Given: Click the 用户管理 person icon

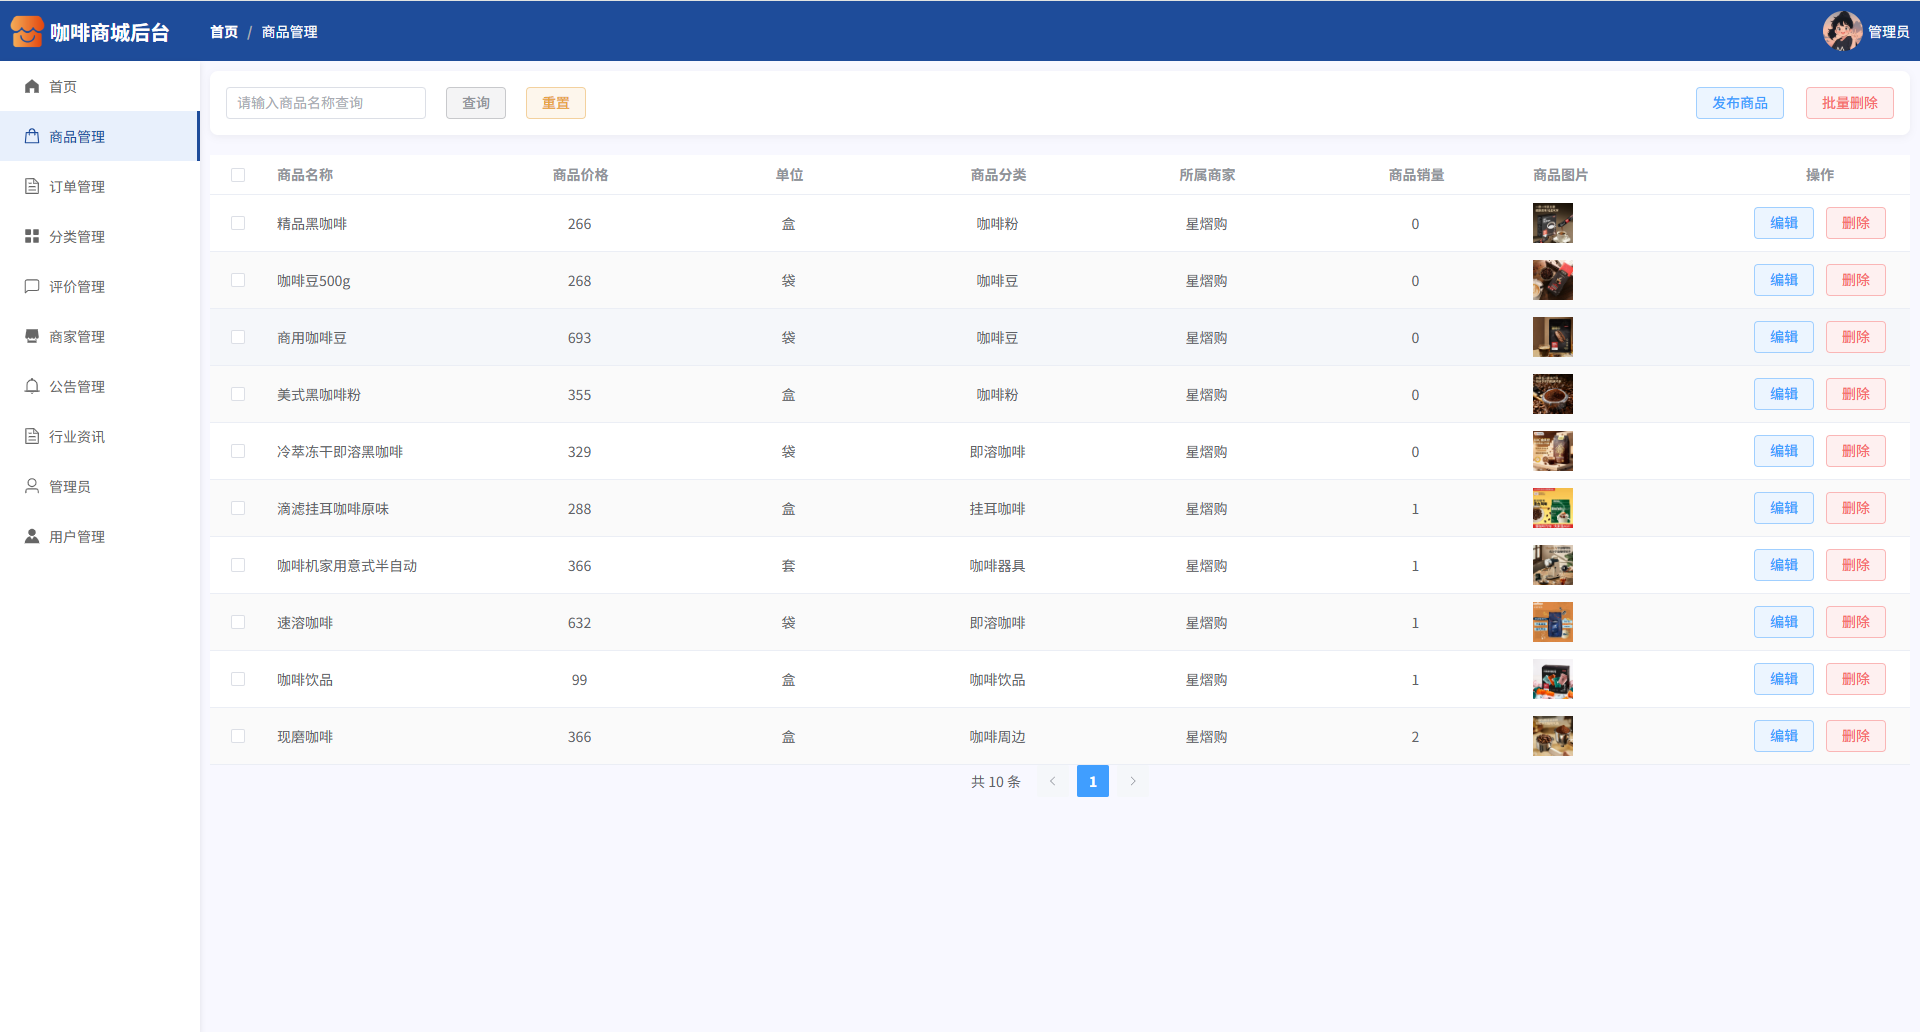Looking at the screenshot, I should click(x=32, y=537).
